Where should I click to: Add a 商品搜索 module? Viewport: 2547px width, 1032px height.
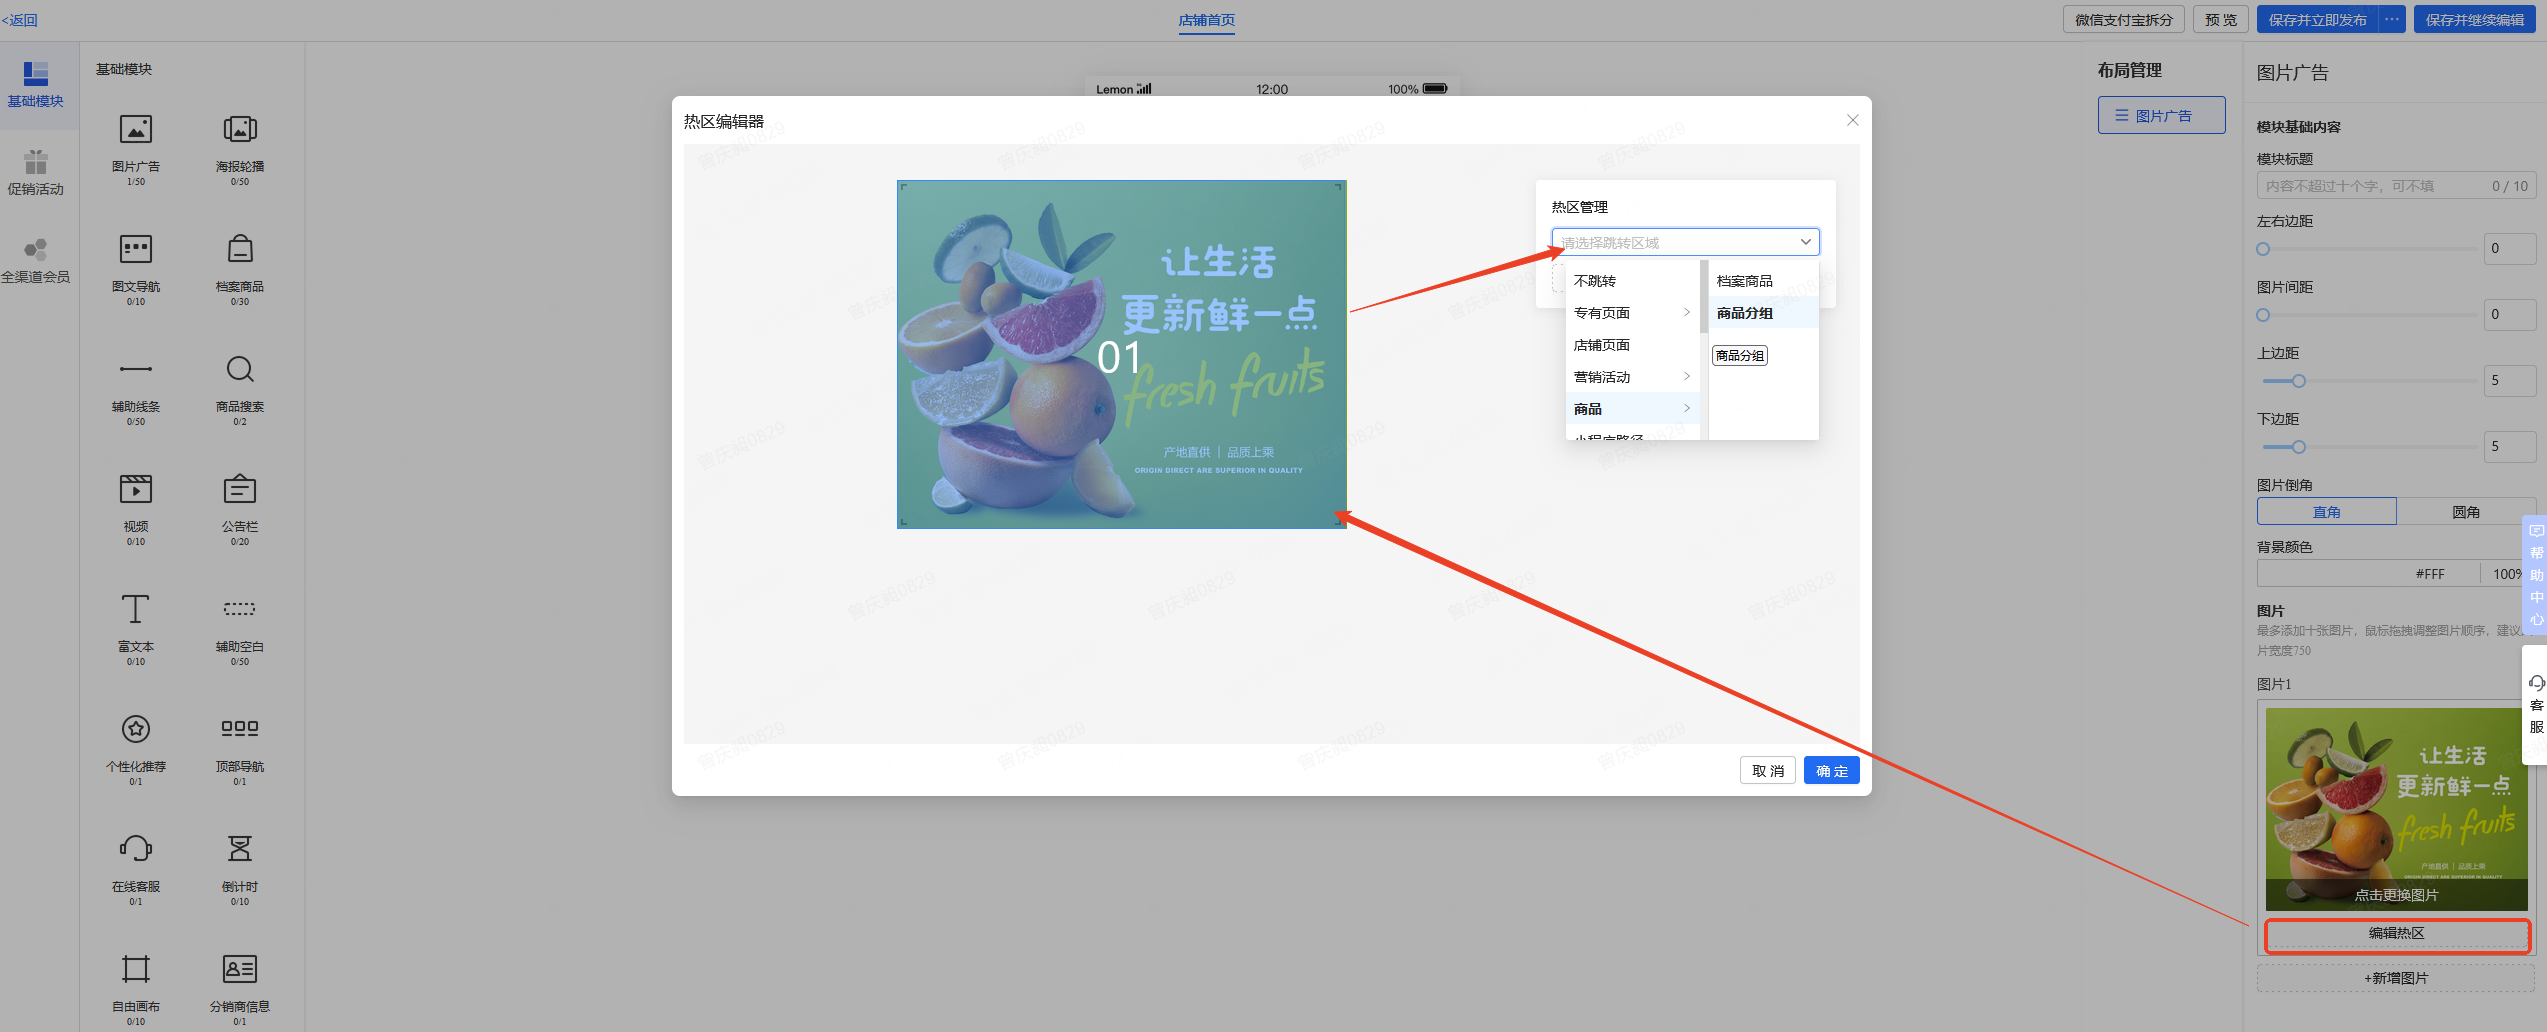pos(240,388)
